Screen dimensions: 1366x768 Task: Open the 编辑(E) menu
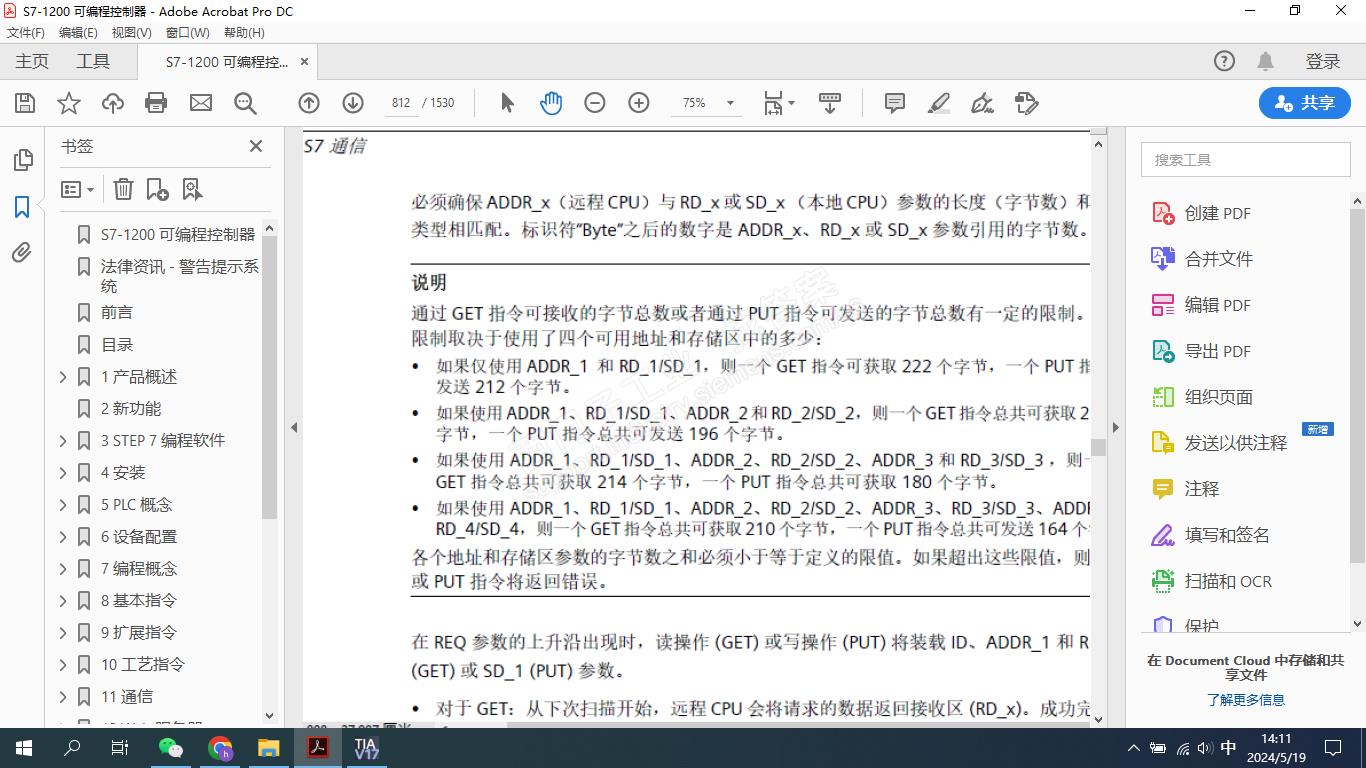click(x=78, y=32)
